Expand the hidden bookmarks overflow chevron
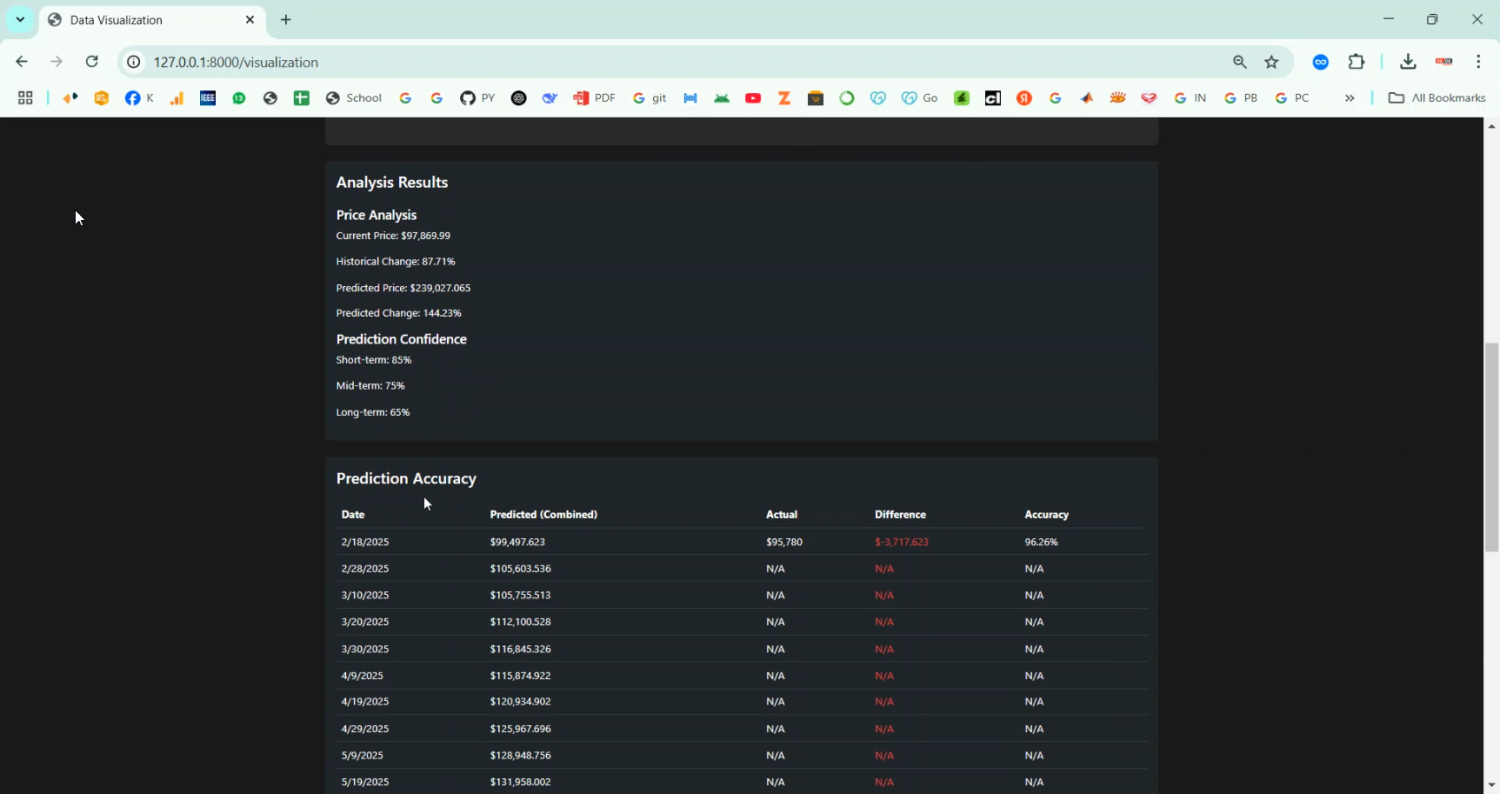This screenshot has width=1500, height=794. (x=1349, y=98)
